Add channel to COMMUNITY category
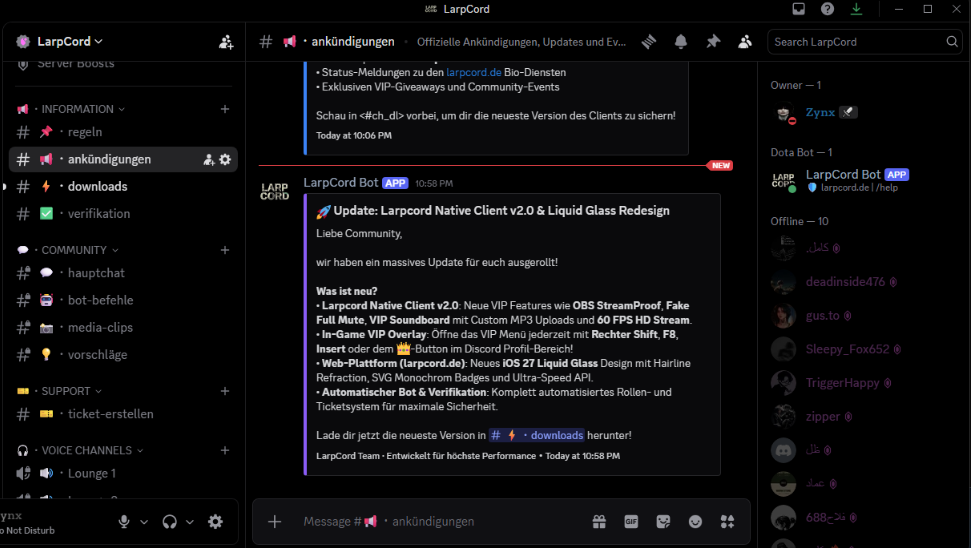The image size is (971, 548). (x=225, y=250)
